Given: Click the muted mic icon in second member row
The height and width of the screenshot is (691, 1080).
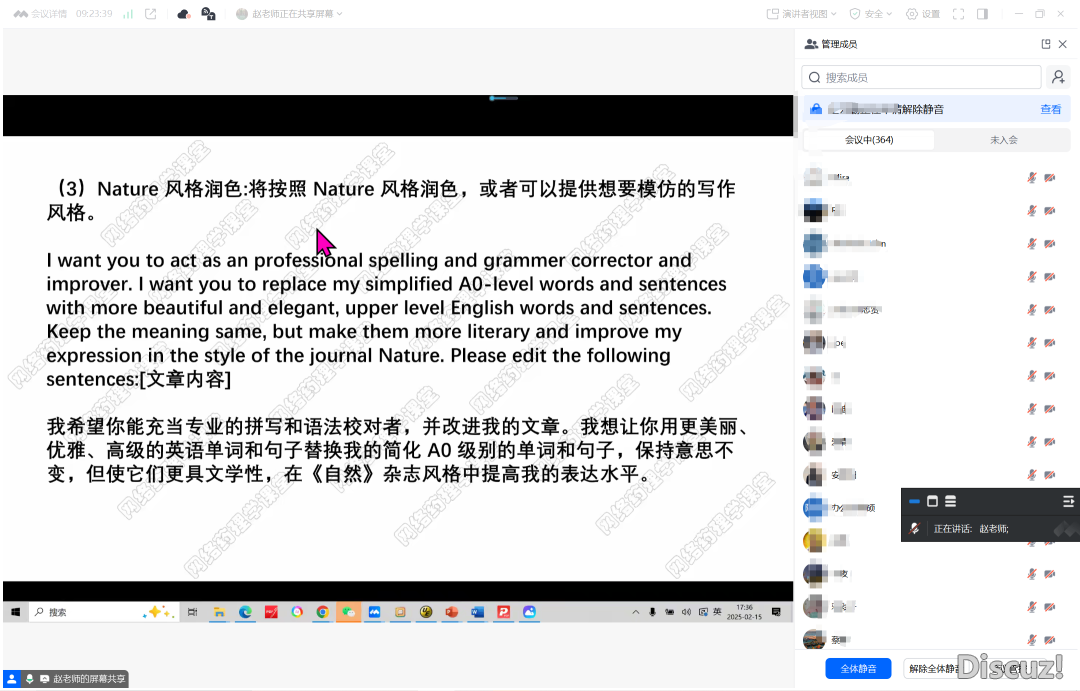Looking at the screenshot, I should pos(1032,210).
